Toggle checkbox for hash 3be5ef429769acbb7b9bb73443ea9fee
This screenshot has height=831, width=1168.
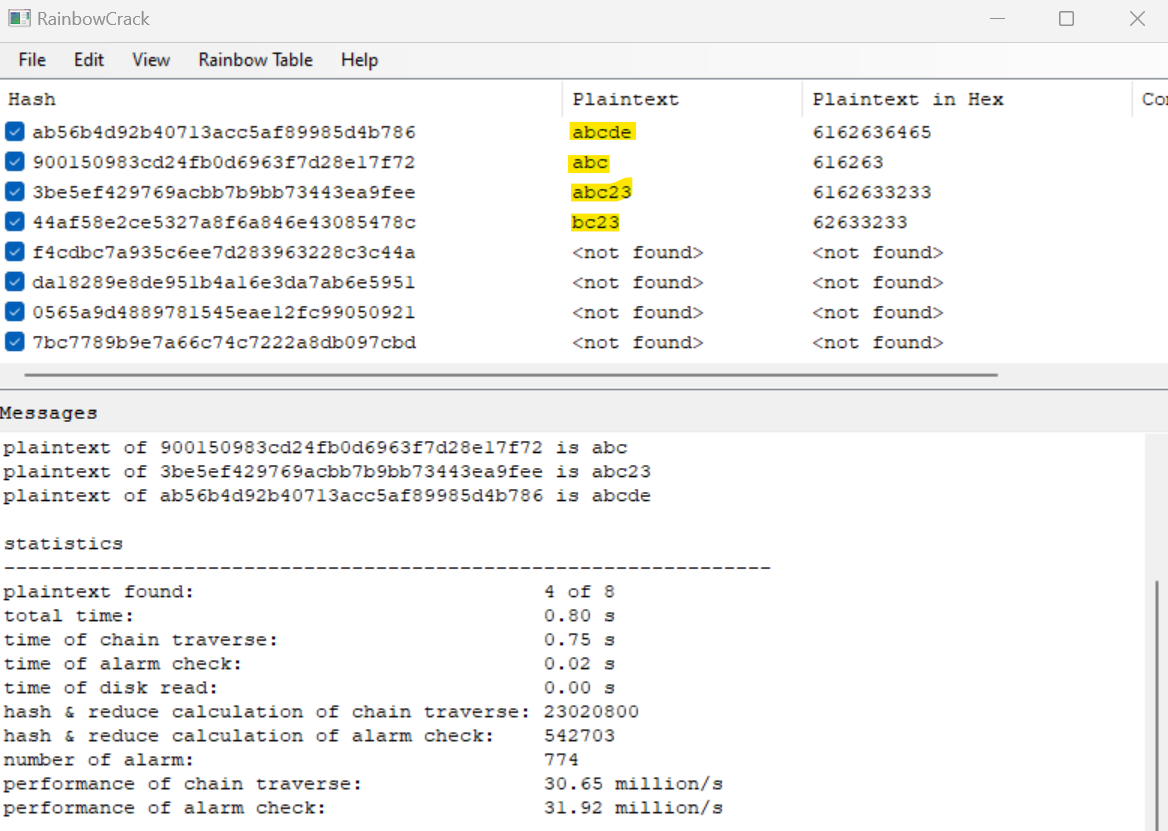14,191
